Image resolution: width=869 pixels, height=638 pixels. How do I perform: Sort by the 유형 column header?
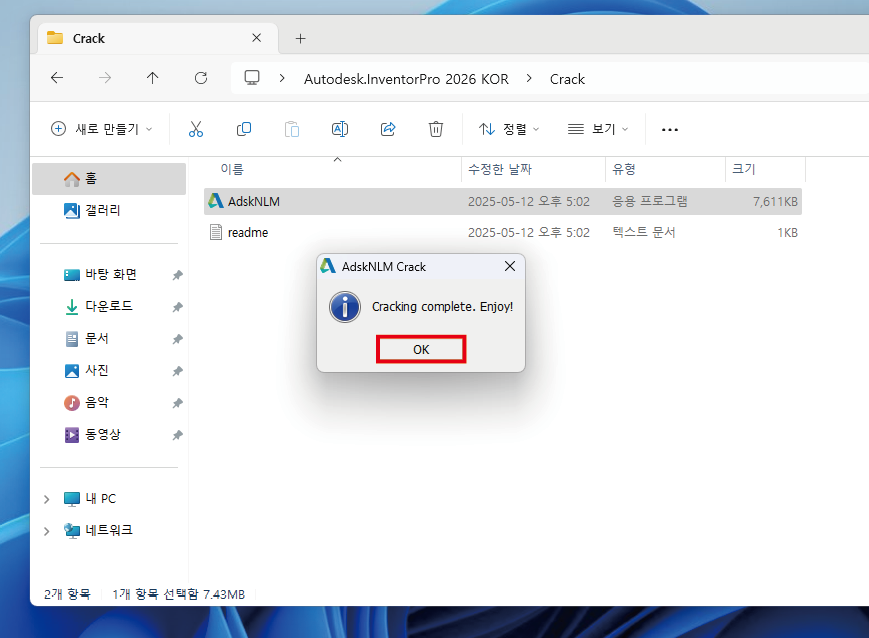(665, 169)
